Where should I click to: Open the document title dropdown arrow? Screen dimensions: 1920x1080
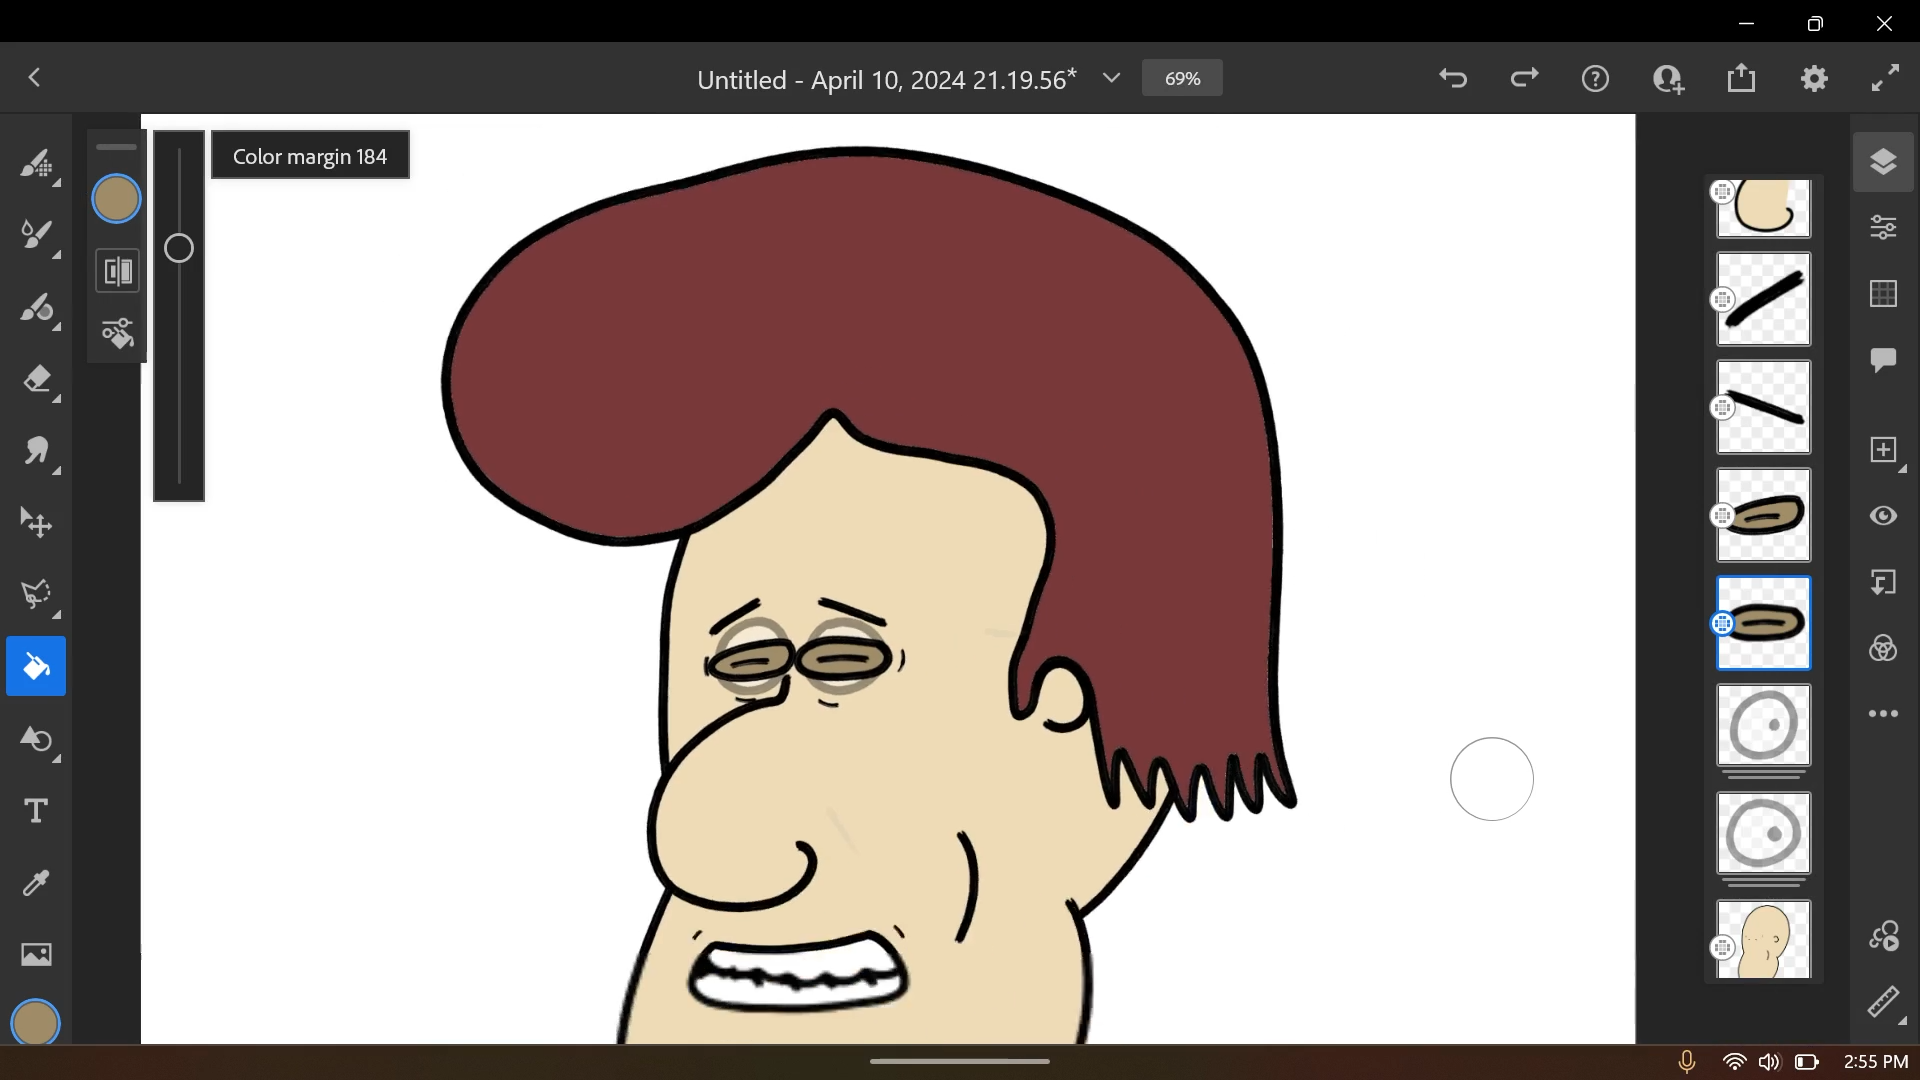(1112, 78)
